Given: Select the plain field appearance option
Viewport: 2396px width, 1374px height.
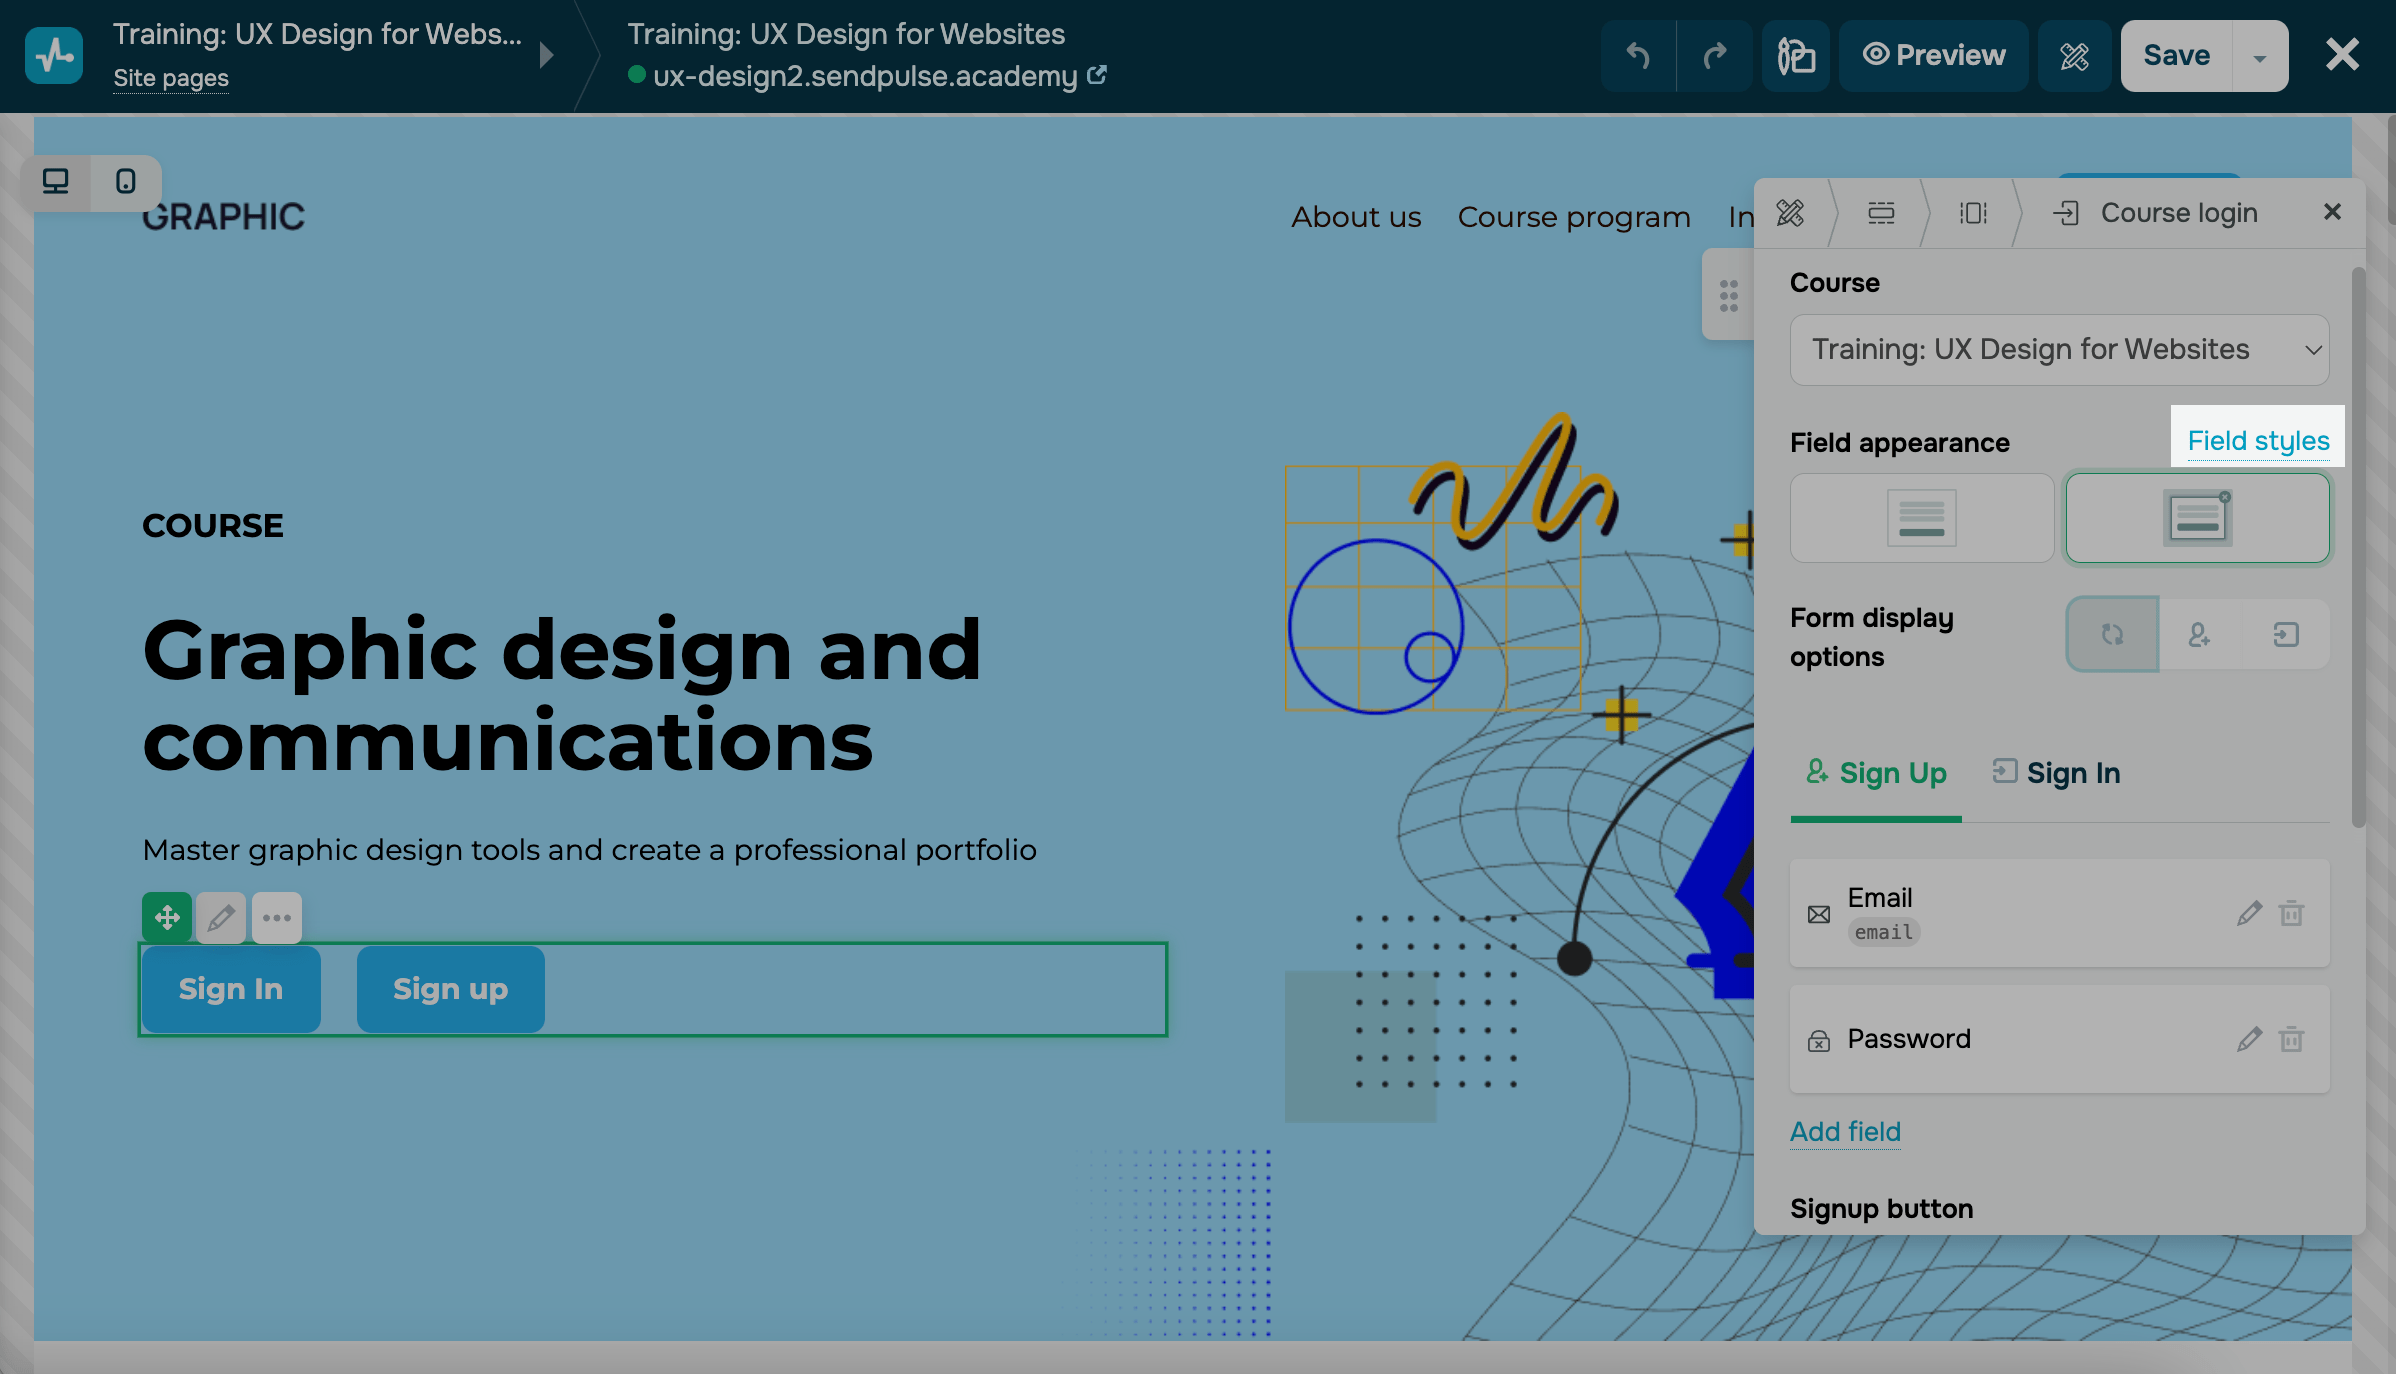Looking at the screenshot, I should click(1921, 518).
